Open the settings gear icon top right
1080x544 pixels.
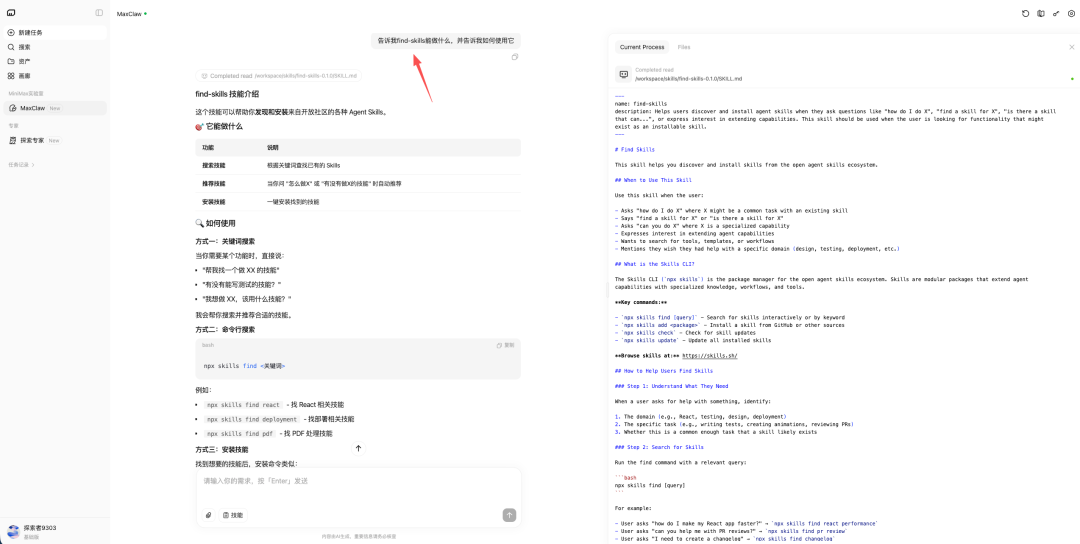coord(1071,13)
